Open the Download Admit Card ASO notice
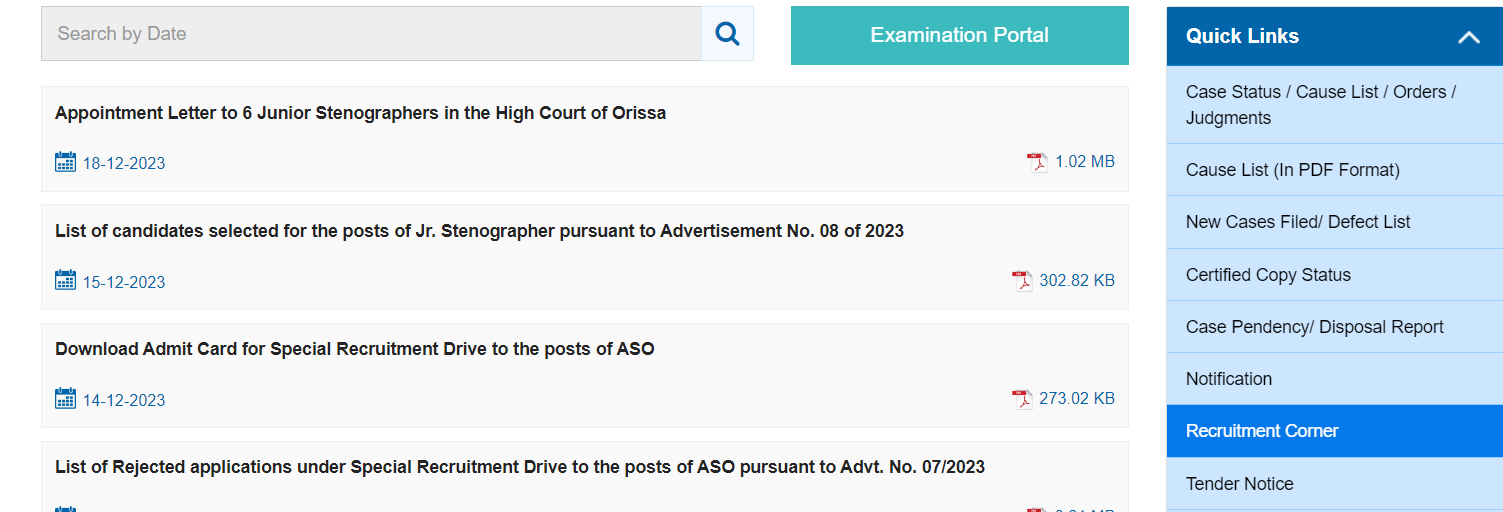 tap(355, 349)
